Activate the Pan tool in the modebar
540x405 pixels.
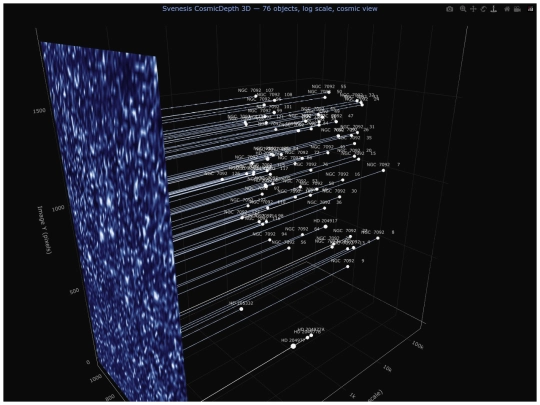(x=473, y=9)
